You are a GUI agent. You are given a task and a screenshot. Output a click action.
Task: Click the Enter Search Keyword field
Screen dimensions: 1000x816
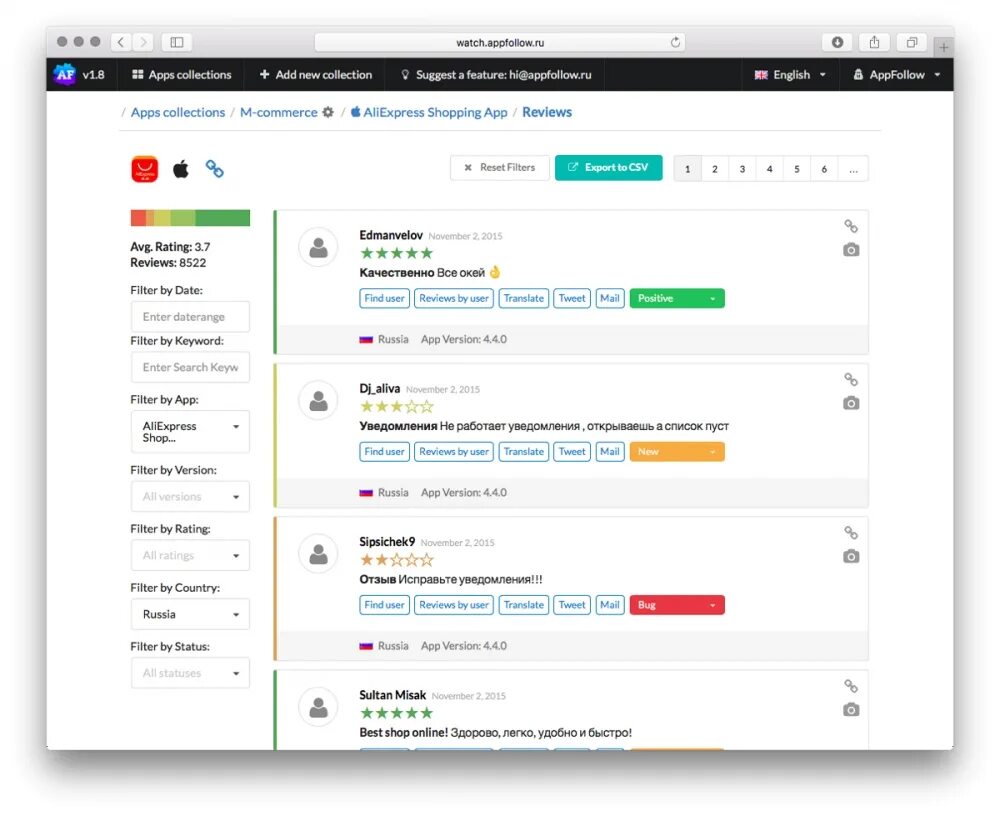point(190,367)
